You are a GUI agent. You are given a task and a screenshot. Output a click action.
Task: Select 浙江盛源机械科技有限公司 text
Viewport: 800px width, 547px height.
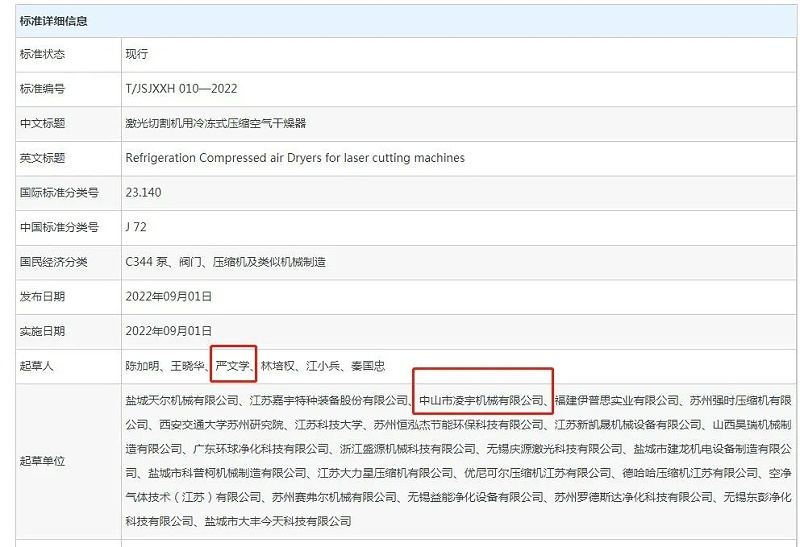click(408, 449)
